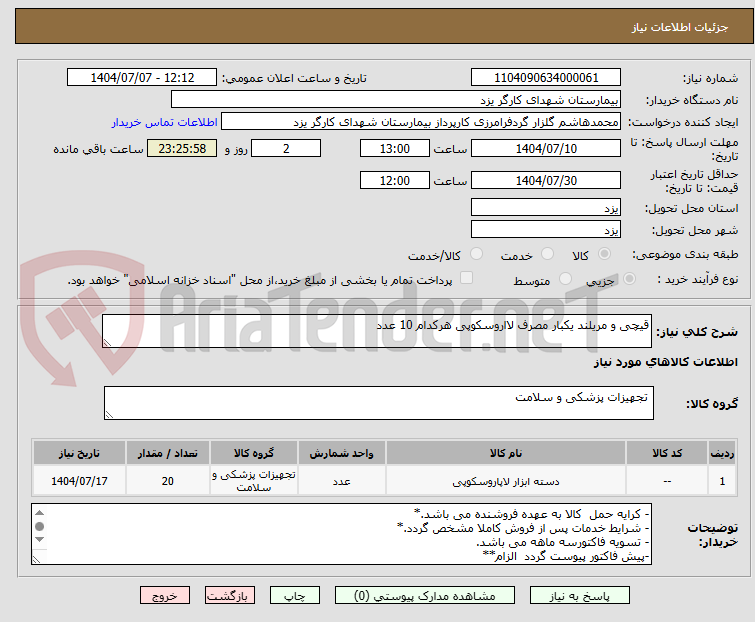
Task: Click the شرح کلی نیاز text area
Action: click(377, 331)
